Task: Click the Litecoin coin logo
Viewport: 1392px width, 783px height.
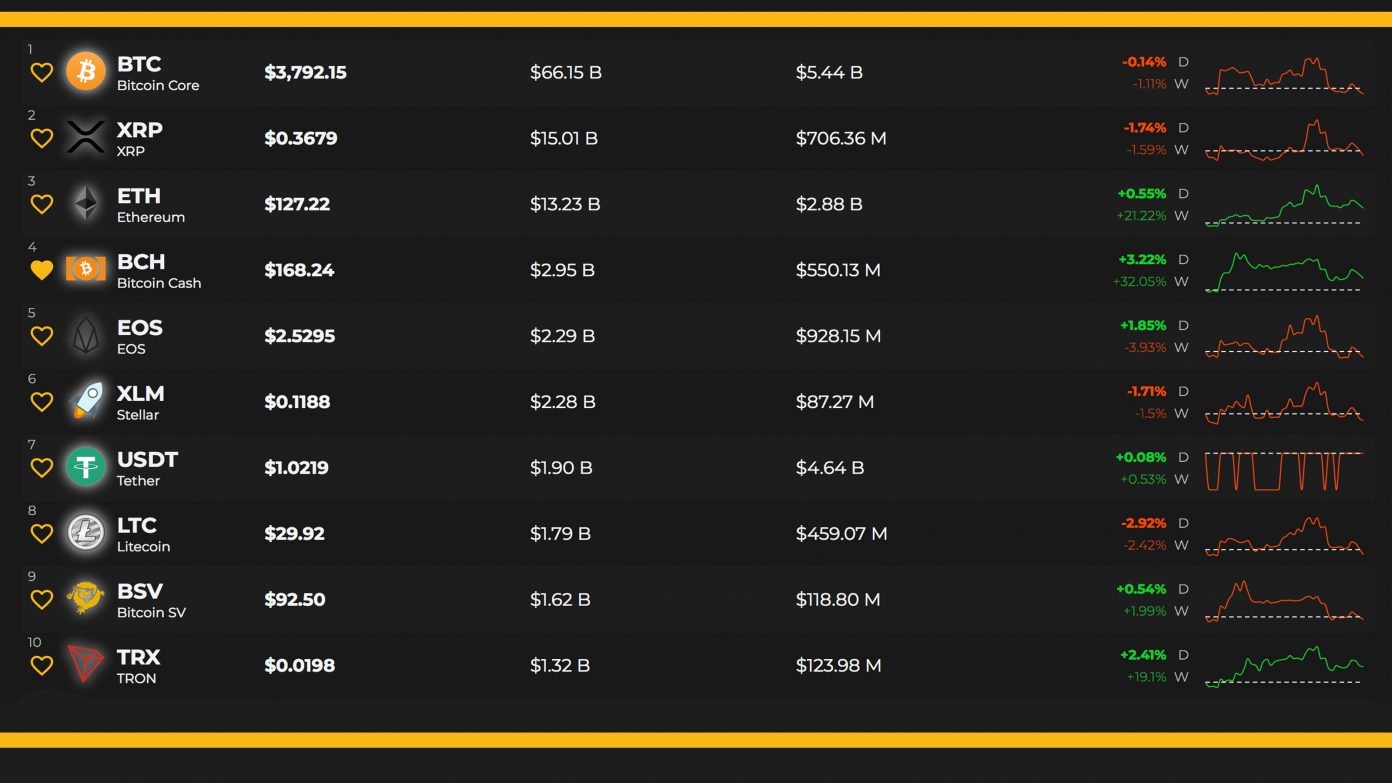Action: (x=86, y=533)
